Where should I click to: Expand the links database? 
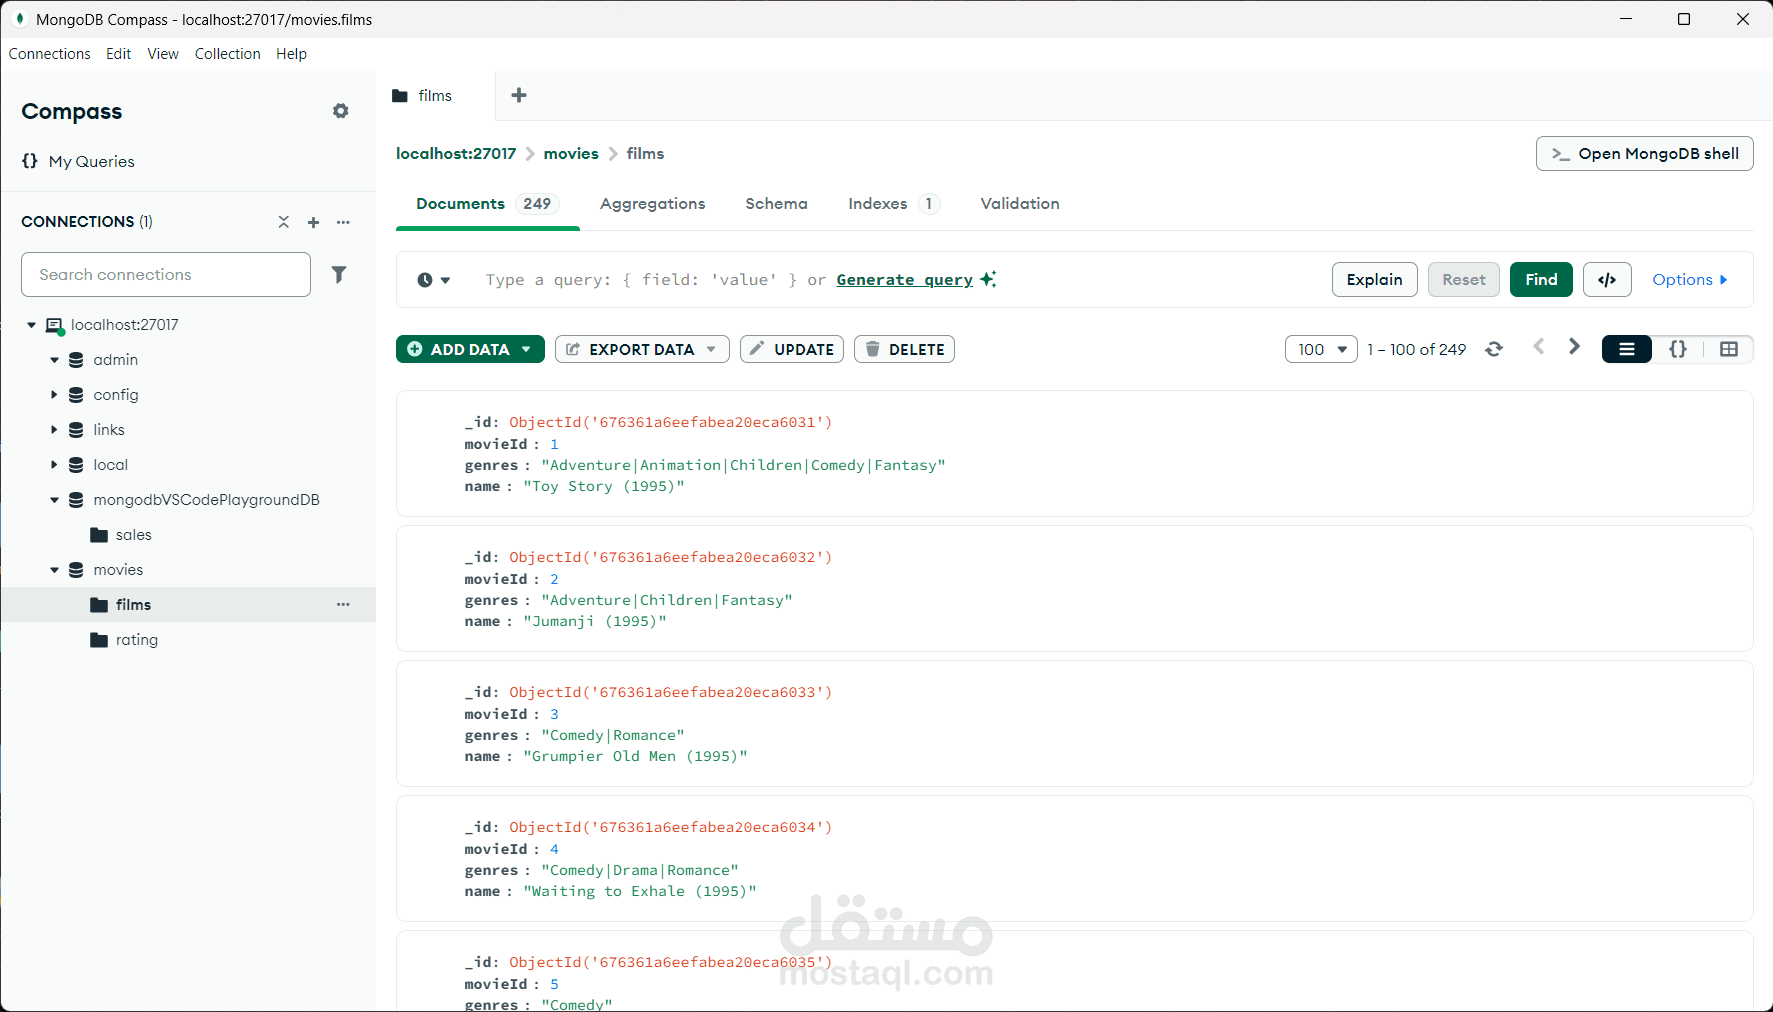click(54, 430)
